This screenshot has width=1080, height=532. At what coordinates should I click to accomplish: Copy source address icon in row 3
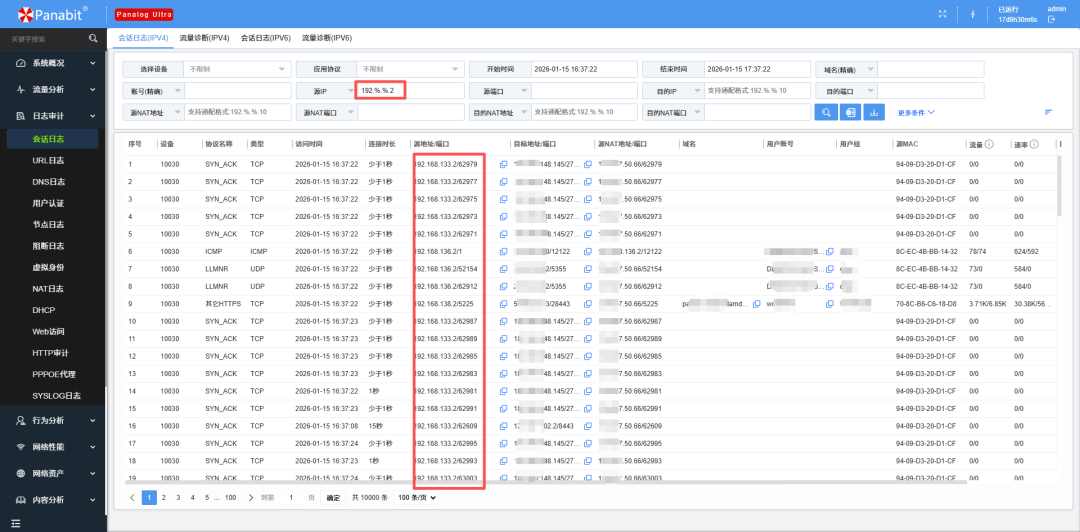(503, 199)
